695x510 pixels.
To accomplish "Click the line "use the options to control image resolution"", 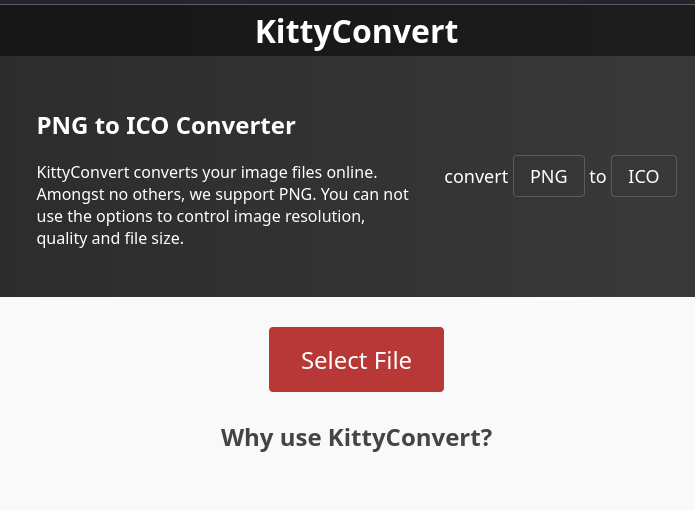I will coord(200,216).
